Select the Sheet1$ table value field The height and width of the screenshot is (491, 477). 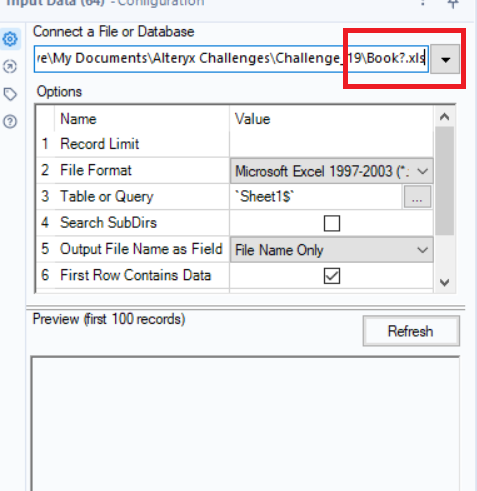[x=316, y=197]
